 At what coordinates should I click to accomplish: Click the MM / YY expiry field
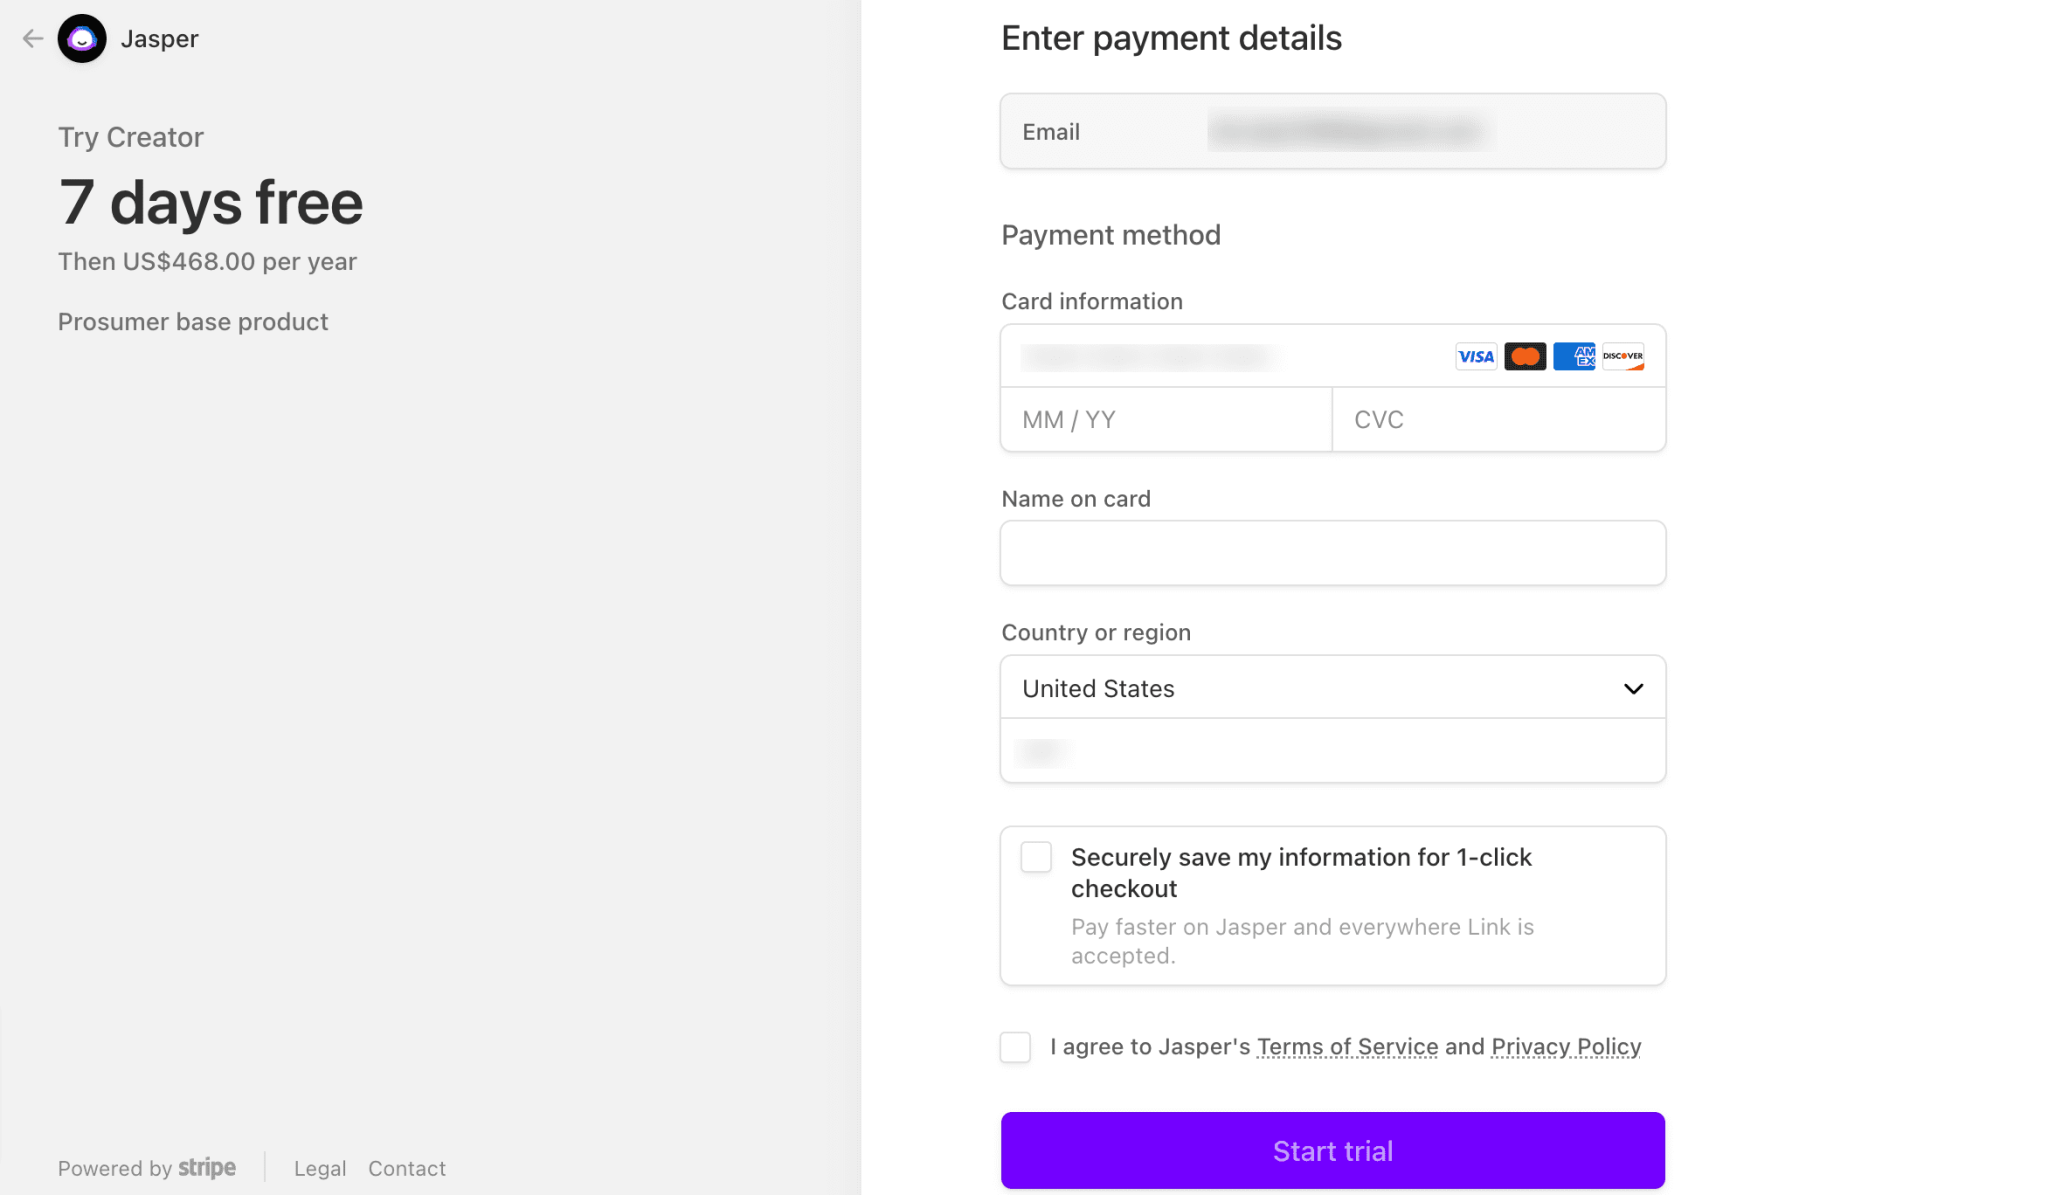point(1166,420)
